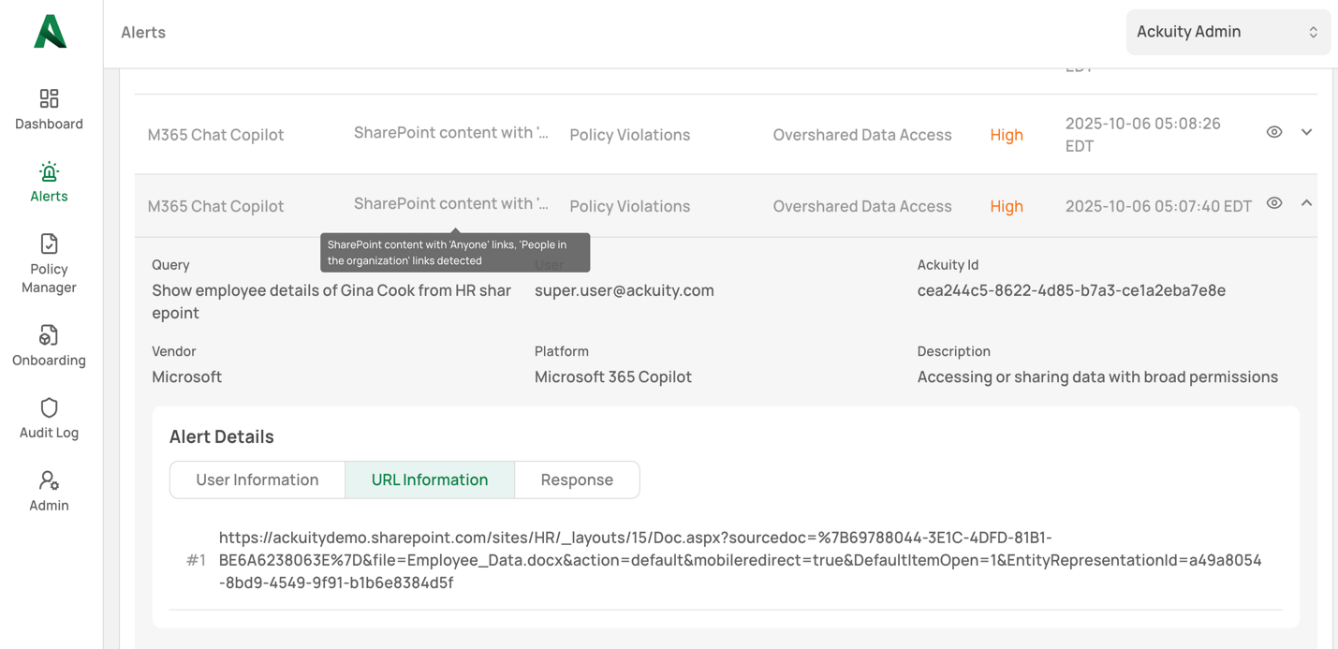1338x649 pixels.
Task: Open the Admin user settings icon
Action: coord(49,481)
